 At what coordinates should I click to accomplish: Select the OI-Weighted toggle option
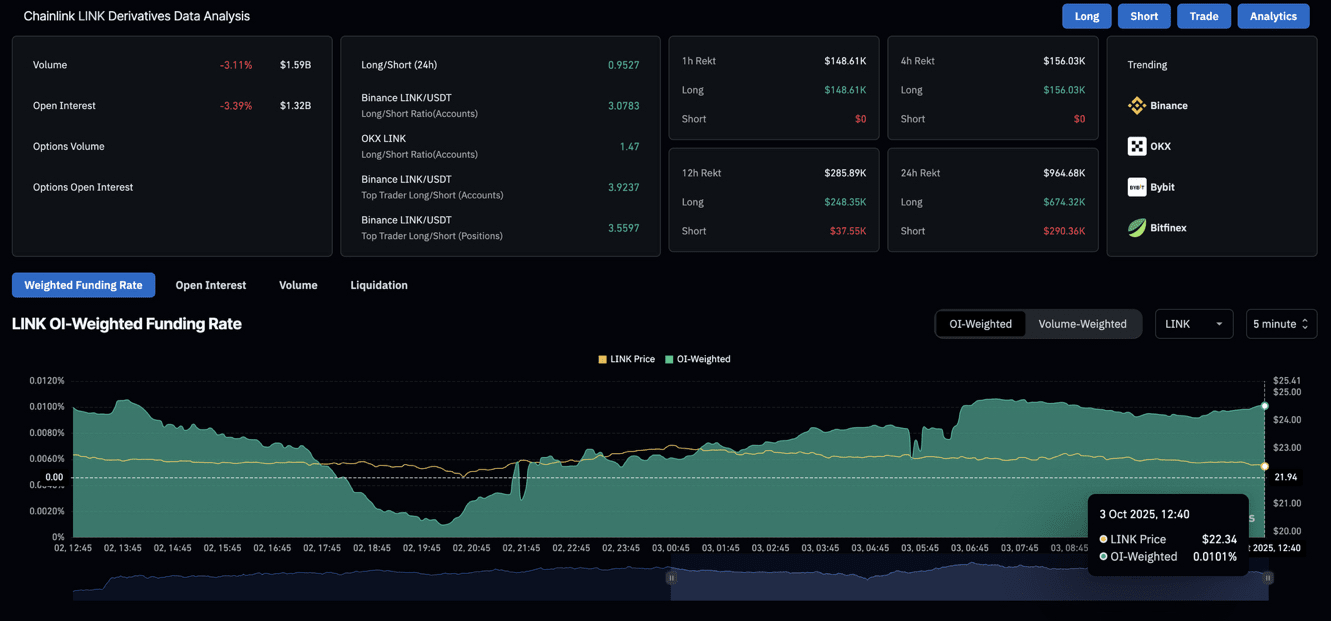point(980,324)
